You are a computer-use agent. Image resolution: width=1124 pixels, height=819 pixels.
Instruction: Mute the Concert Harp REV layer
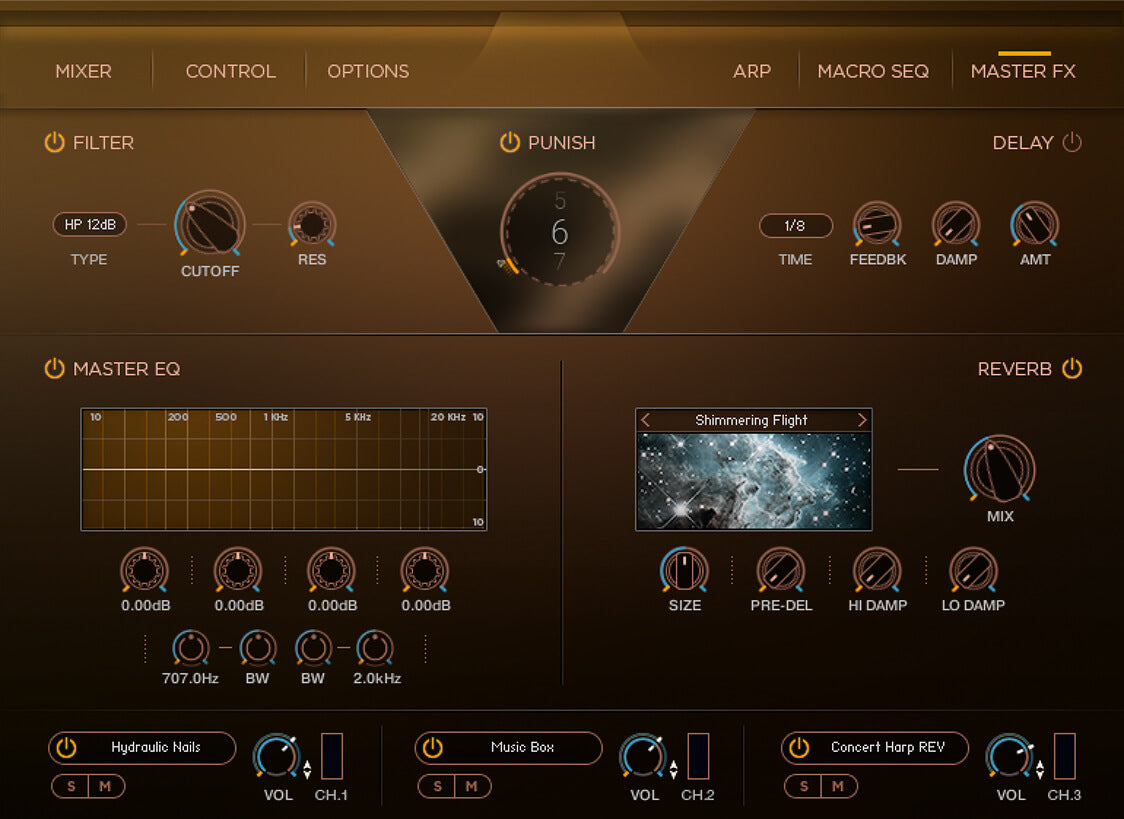tap(838, 787)
